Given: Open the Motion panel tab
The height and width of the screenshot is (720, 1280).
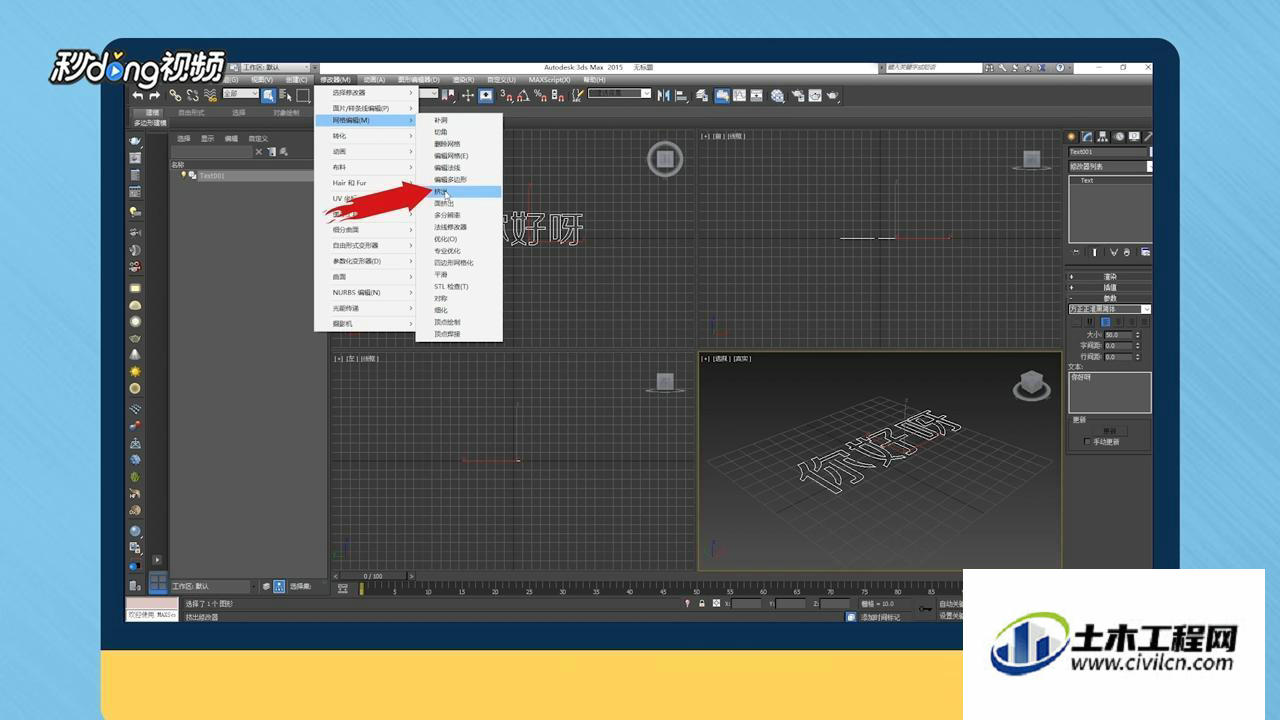Looking at the screenshot, I should 1118,137.
